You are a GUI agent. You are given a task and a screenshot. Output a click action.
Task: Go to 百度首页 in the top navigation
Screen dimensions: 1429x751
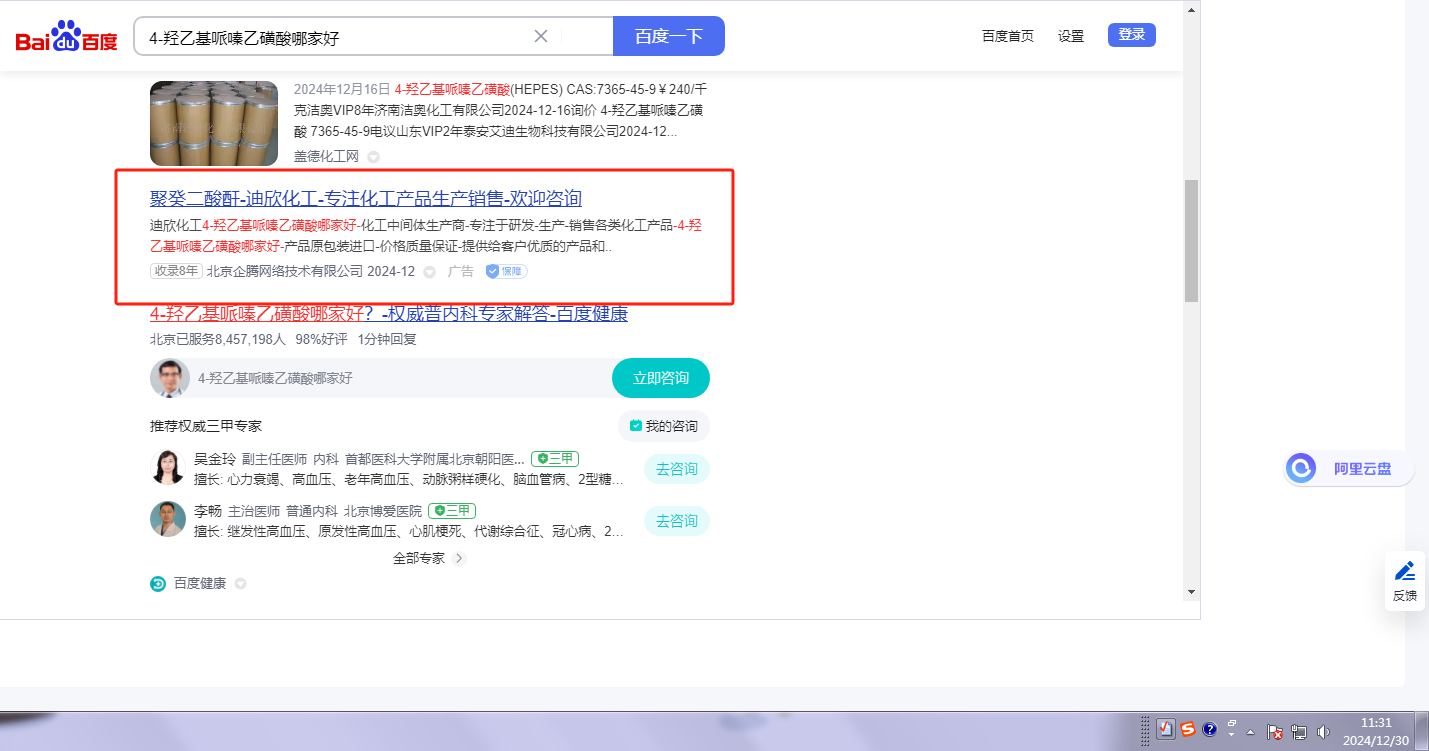click(x=1007, y=36)
